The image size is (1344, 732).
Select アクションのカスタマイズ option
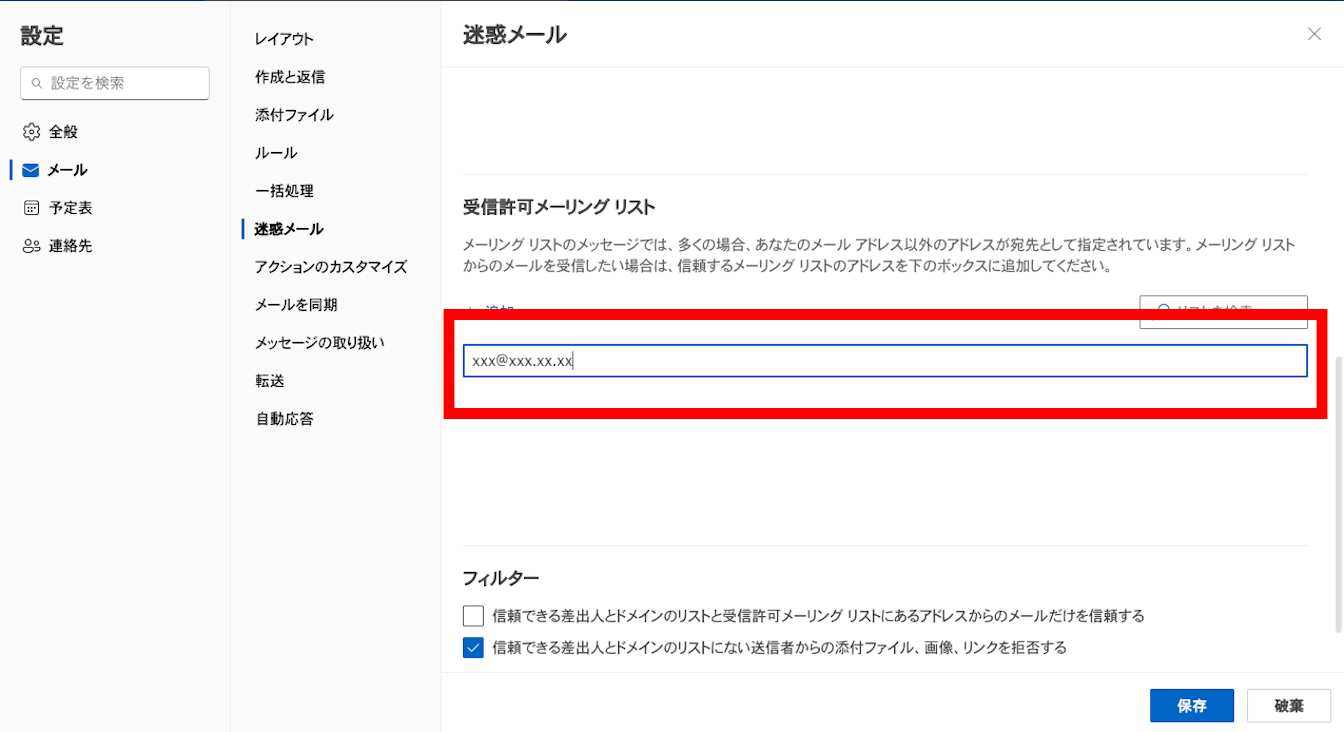(330, 267)
